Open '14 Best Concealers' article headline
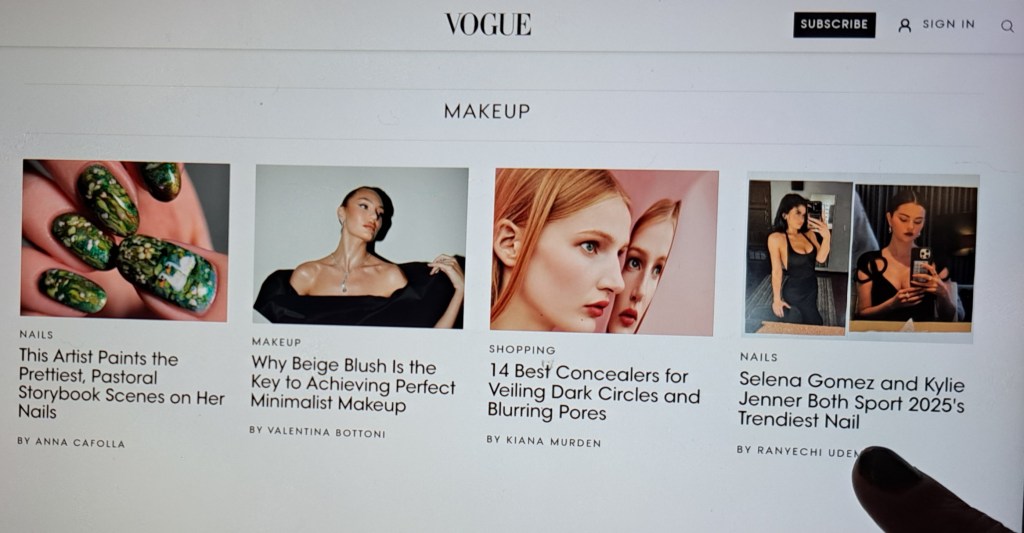The image size is (1024, 533). pyautogui.click(x=594, y=393)
